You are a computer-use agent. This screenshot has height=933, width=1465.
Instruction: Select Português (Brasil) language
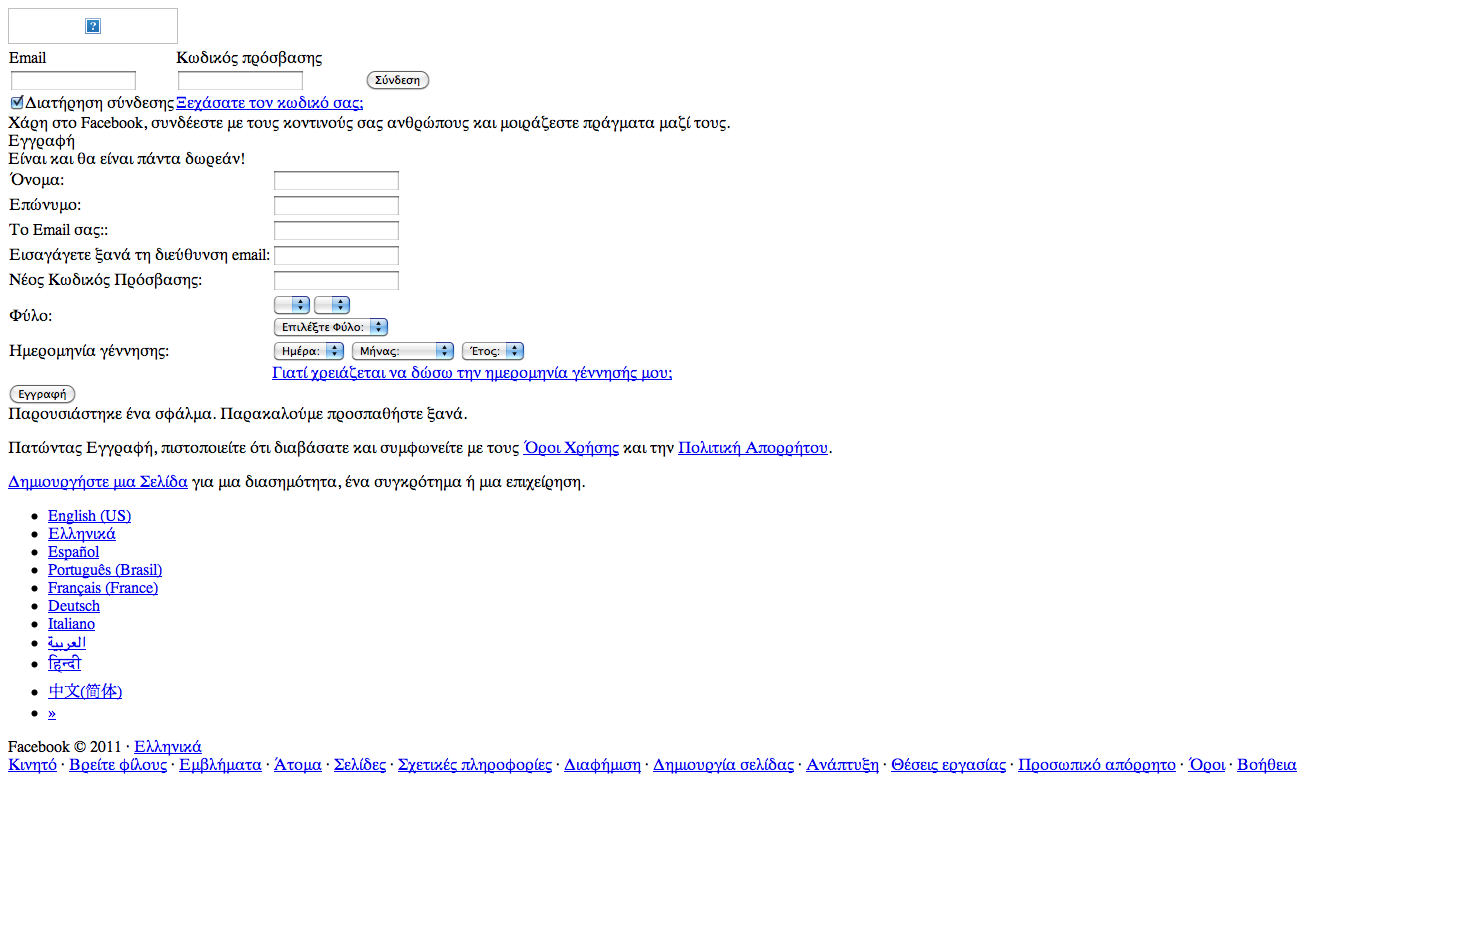point(105,570)
